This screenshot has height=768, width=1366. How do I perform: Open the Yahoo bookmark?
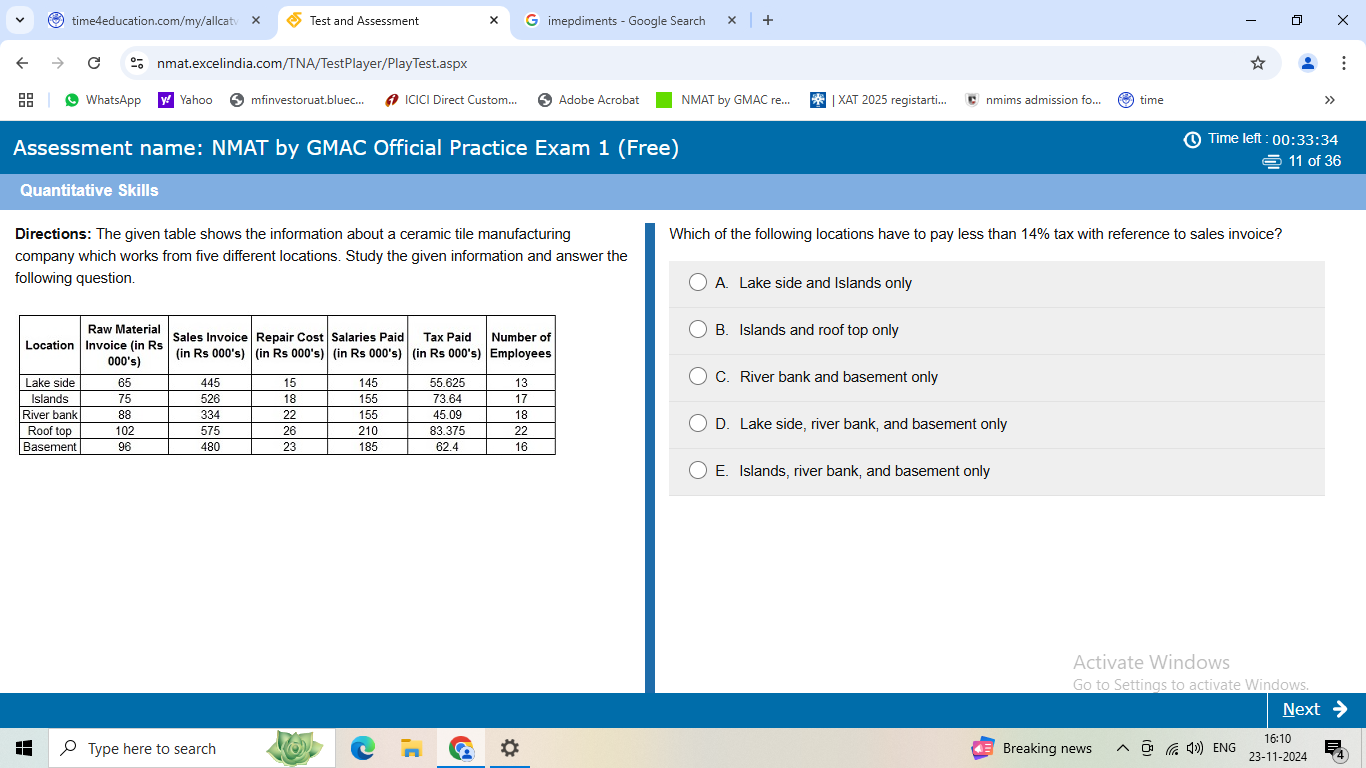(x=185, y=100)
